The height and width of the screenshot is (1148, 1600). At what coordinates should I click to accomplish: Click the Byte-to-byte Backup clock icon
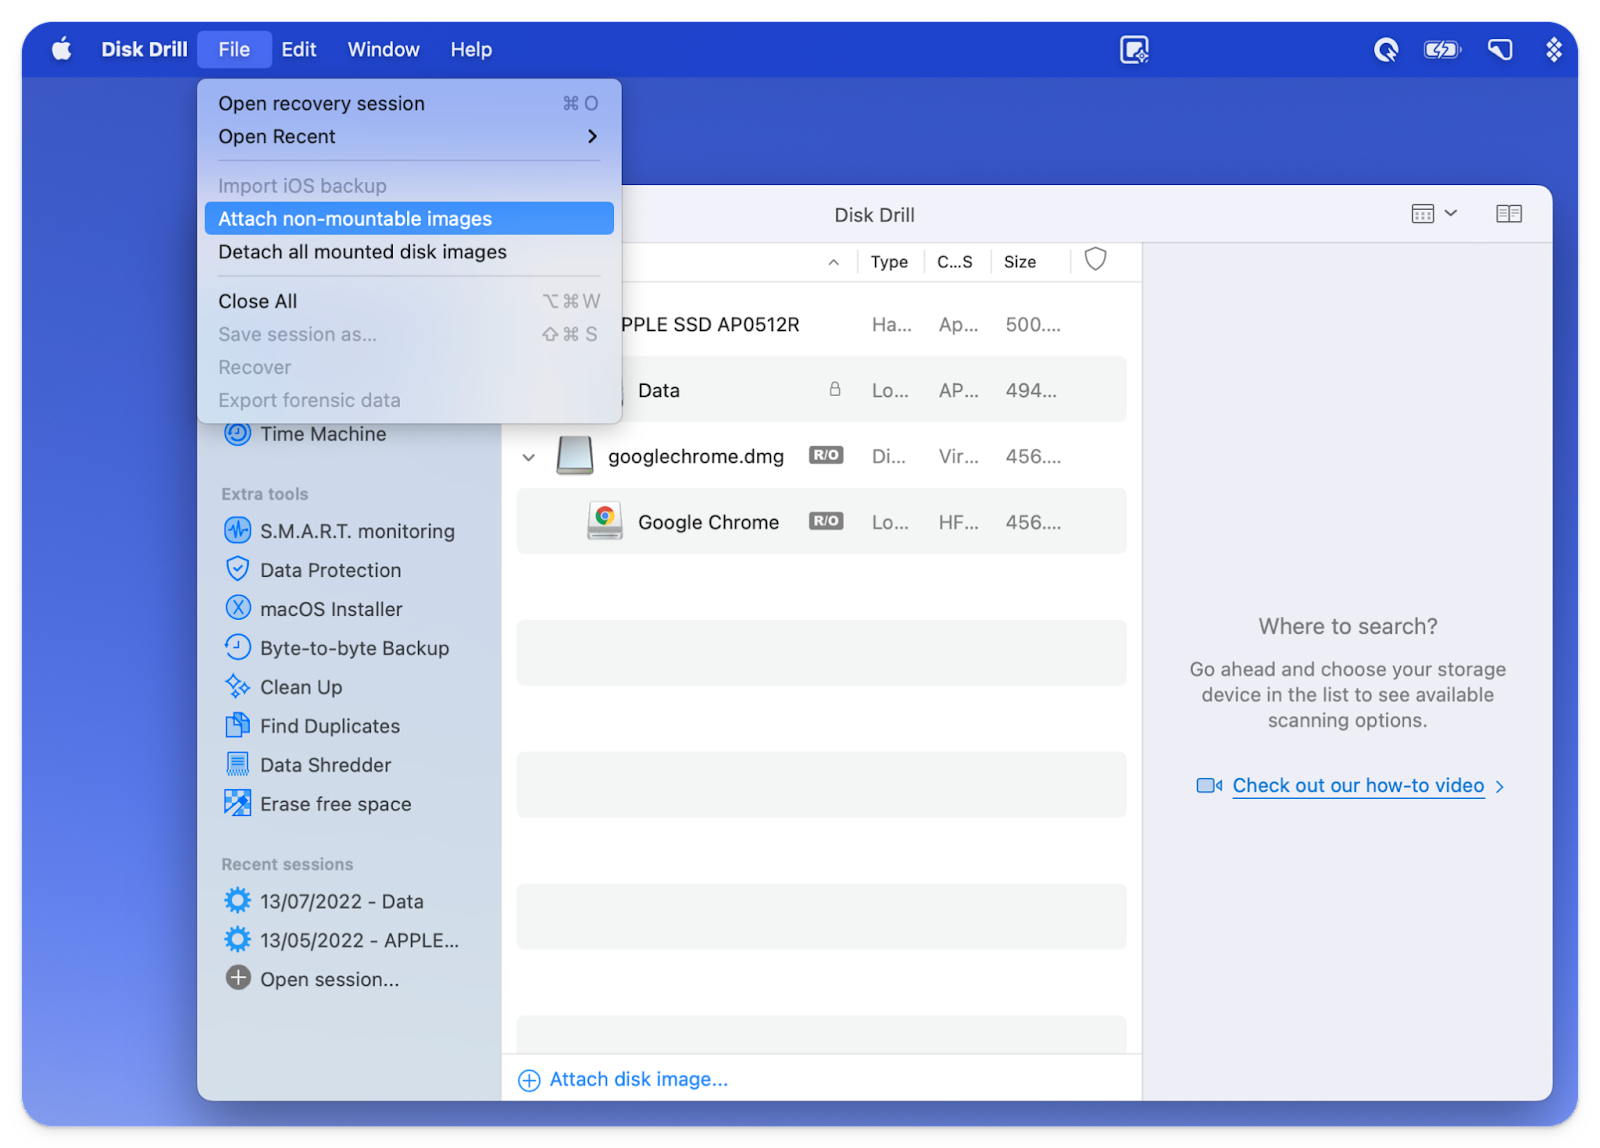[x=237, y=647]
